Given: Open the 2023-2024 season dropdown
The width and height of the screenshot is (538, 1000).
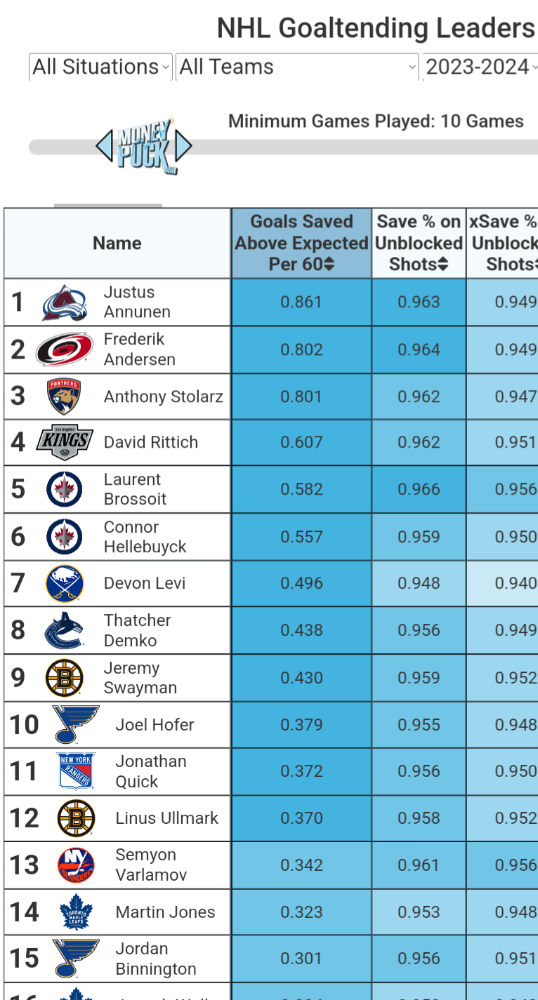Looking at the screenshot, I should 480,67.
